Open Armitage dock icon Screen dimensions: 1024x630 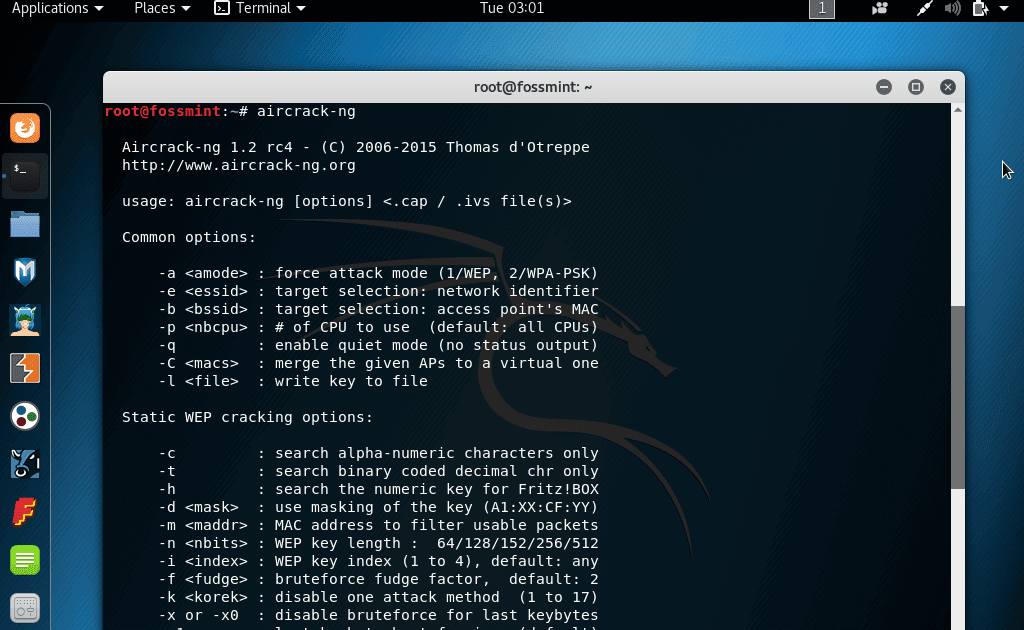[x=25, y=321]
